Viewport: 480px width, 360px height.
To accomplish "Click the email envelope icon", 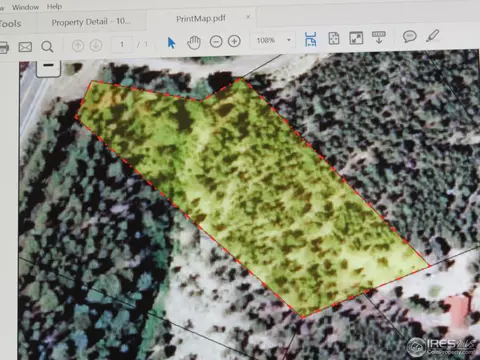I will pyautogui.click(x=25, y=47).
